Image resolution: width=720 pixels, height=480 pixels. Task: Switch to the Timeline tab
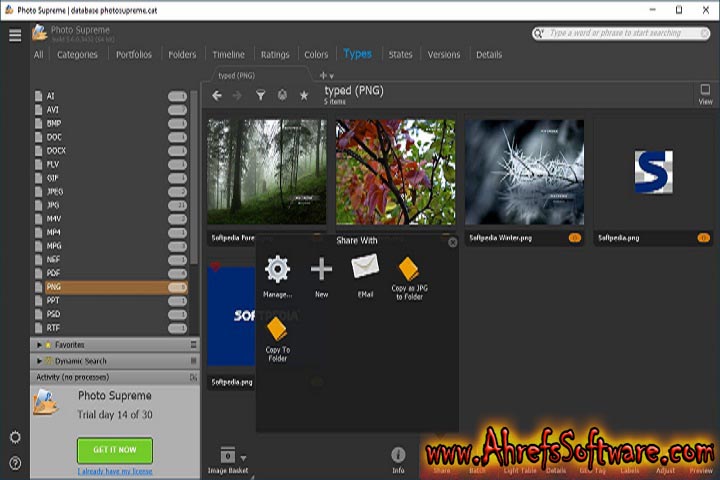pos(228,55)
